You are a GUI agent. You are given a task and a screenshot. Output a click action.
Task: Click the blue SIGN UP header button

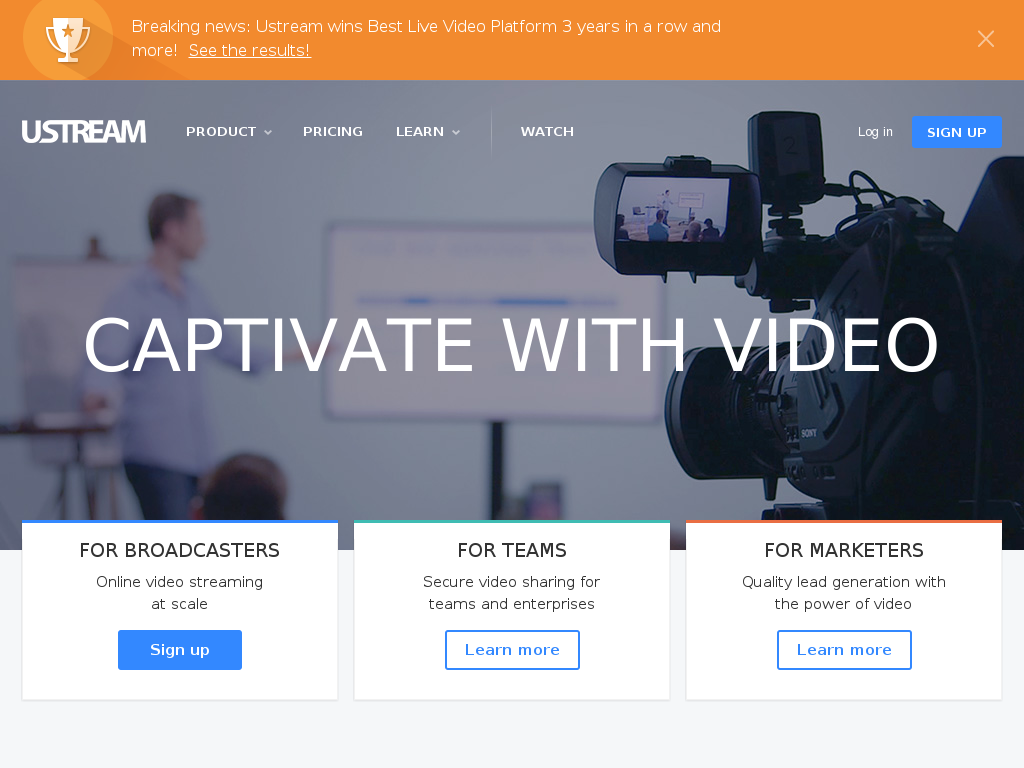click(x=956, y=132)
